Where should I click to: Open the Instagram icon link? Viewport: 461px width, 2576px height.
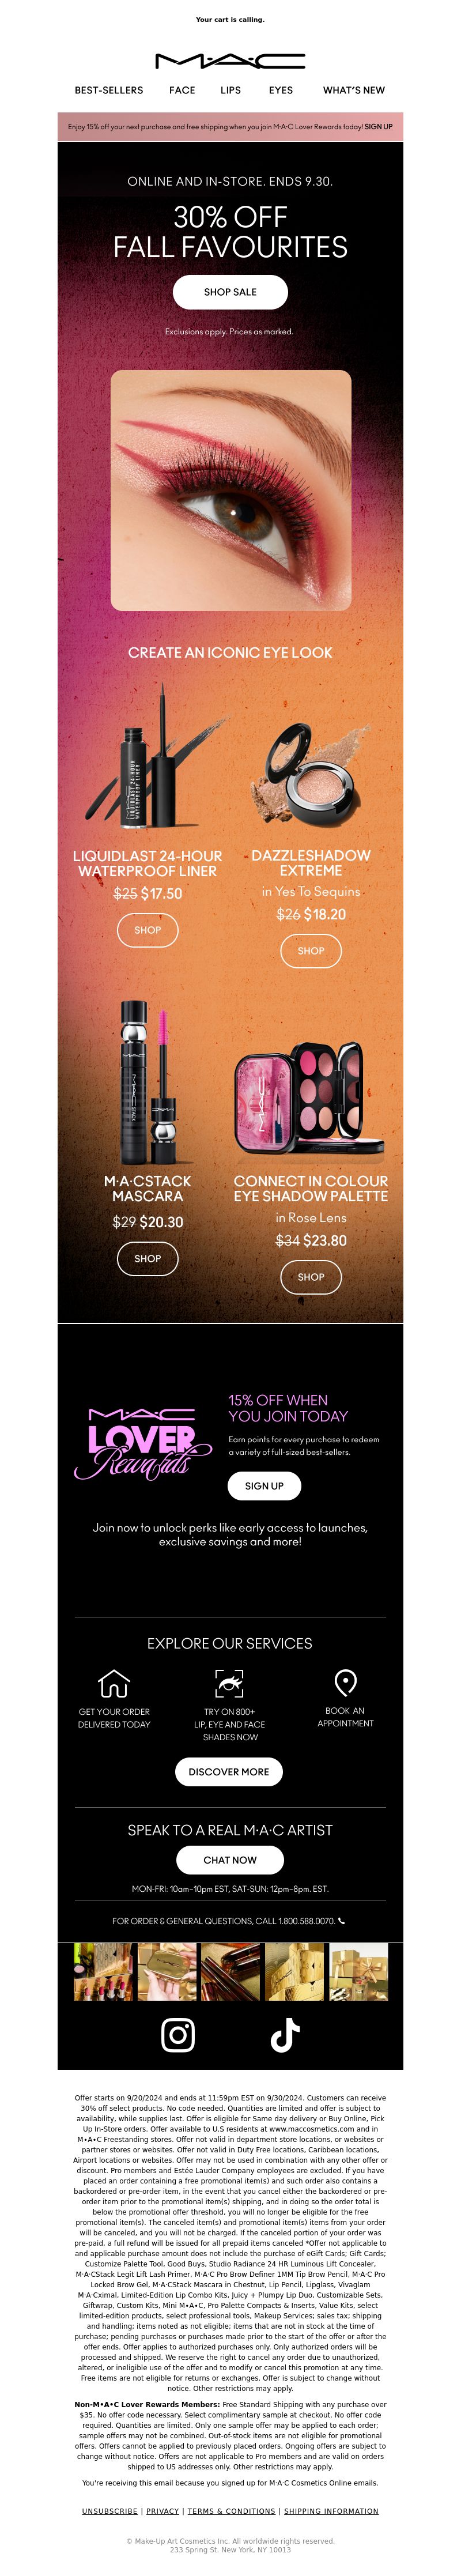pos(178,2035)
